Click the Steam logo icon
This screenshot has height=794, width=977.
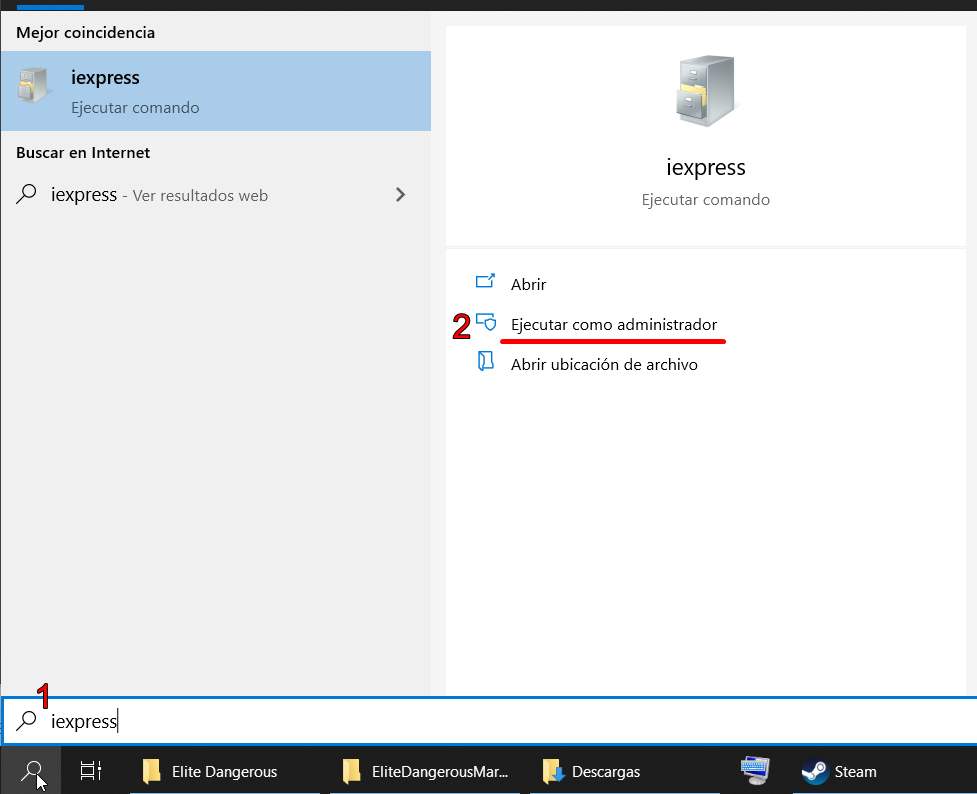coord(814,772)
